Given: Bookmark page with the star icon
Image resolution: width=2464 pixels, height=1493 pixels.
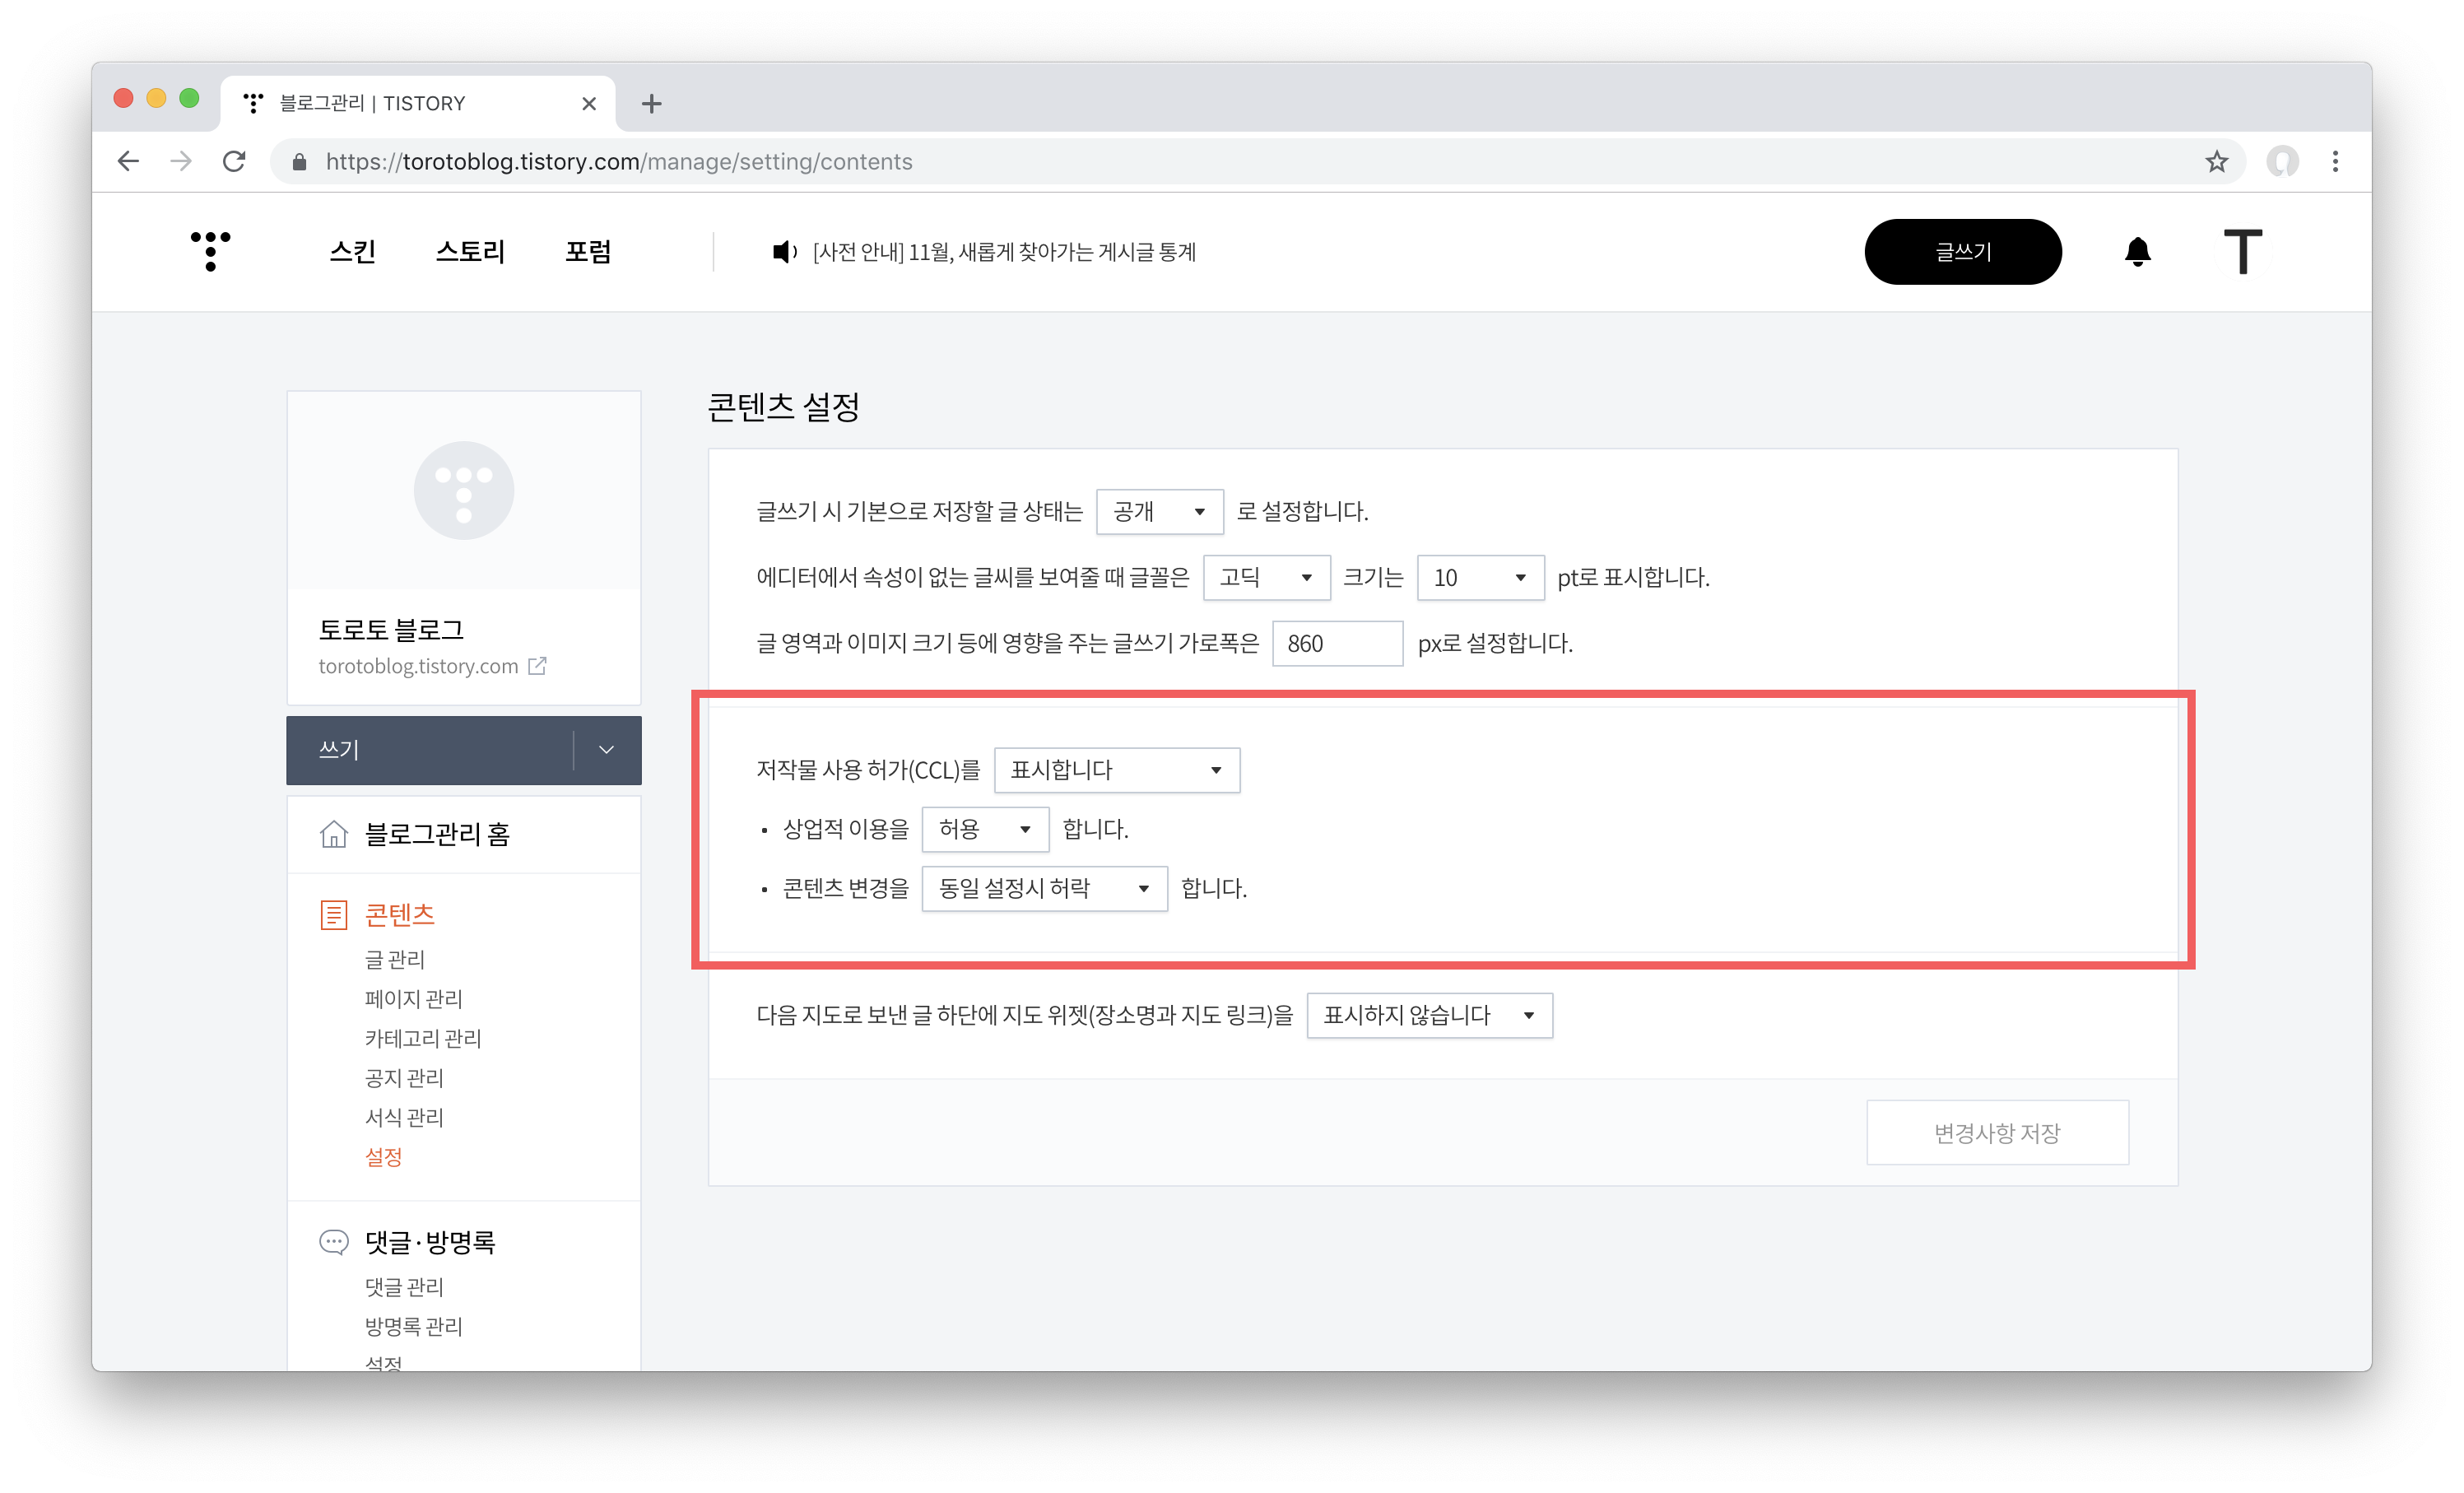Looking at the screenshot, I should click(2216, 162).
